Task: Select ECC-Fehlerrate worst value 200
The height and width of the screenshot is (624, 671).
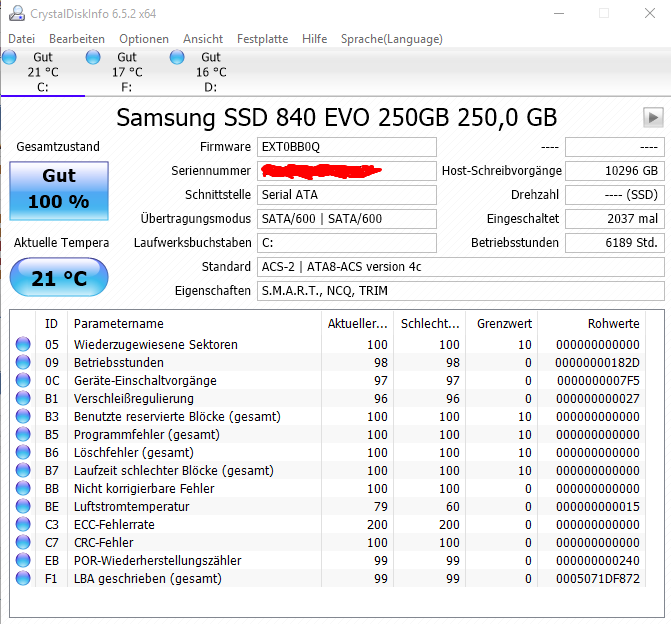Action: (449, 524)
